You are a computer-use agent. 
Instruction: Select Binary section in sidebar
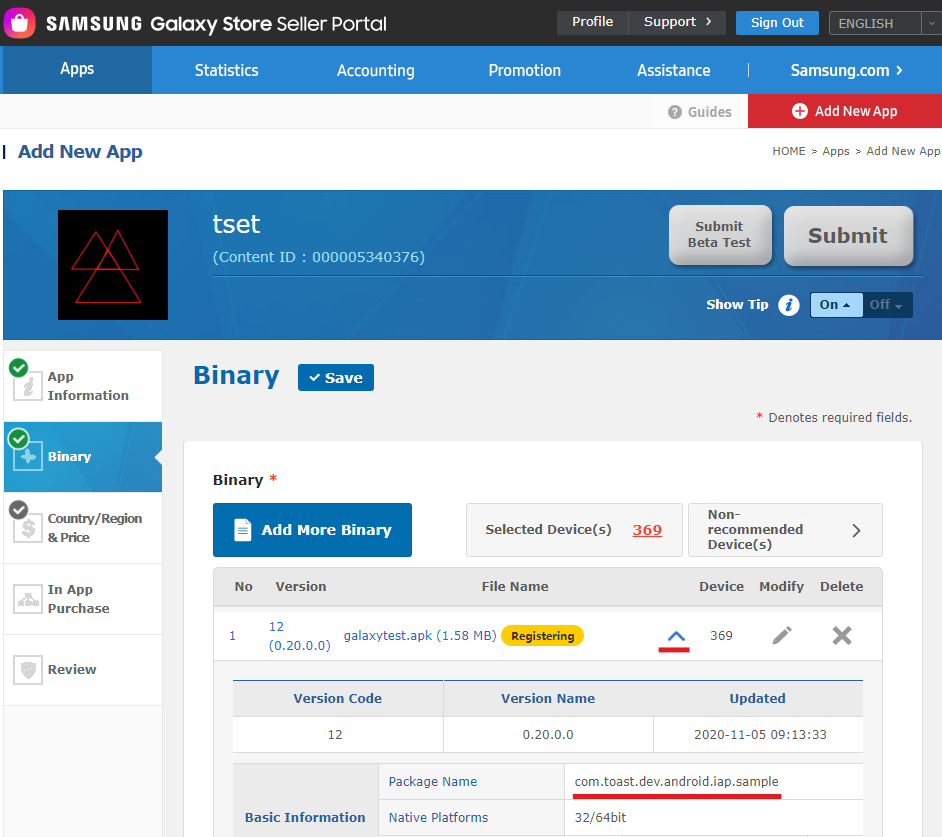[83, 457]
